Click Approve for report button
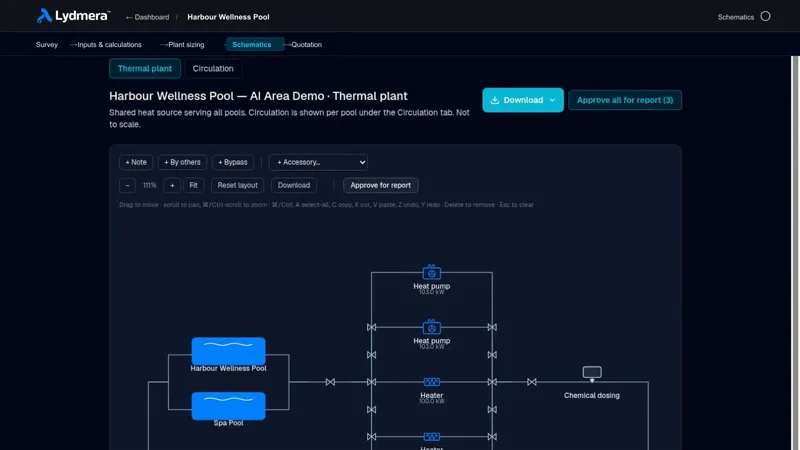This screenshot has height=450, width=800. pyautogui.click(x=381, y=185)
